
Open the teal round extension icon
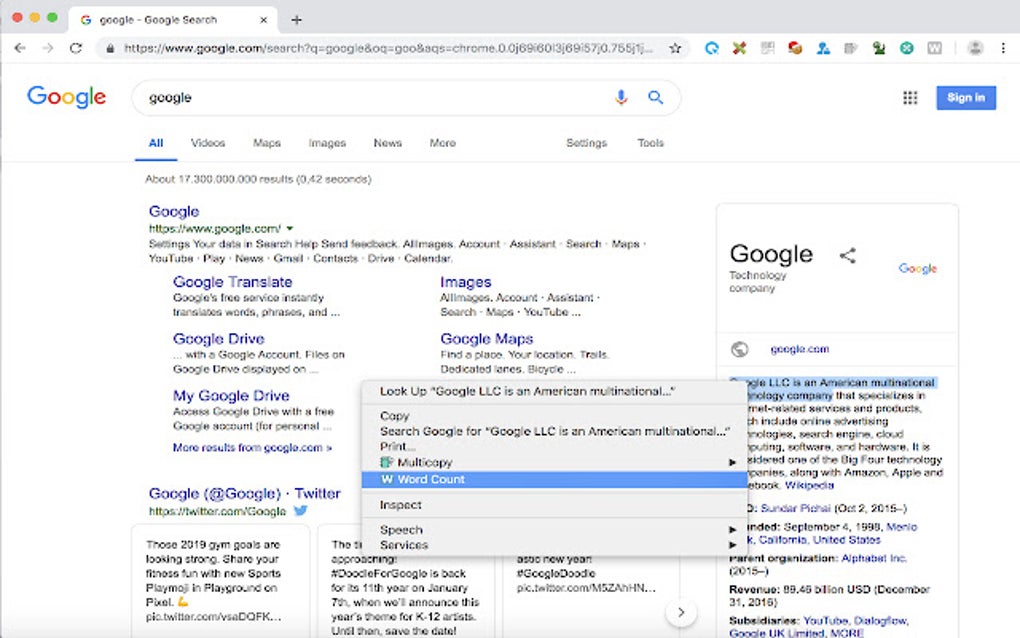point(907,48)
